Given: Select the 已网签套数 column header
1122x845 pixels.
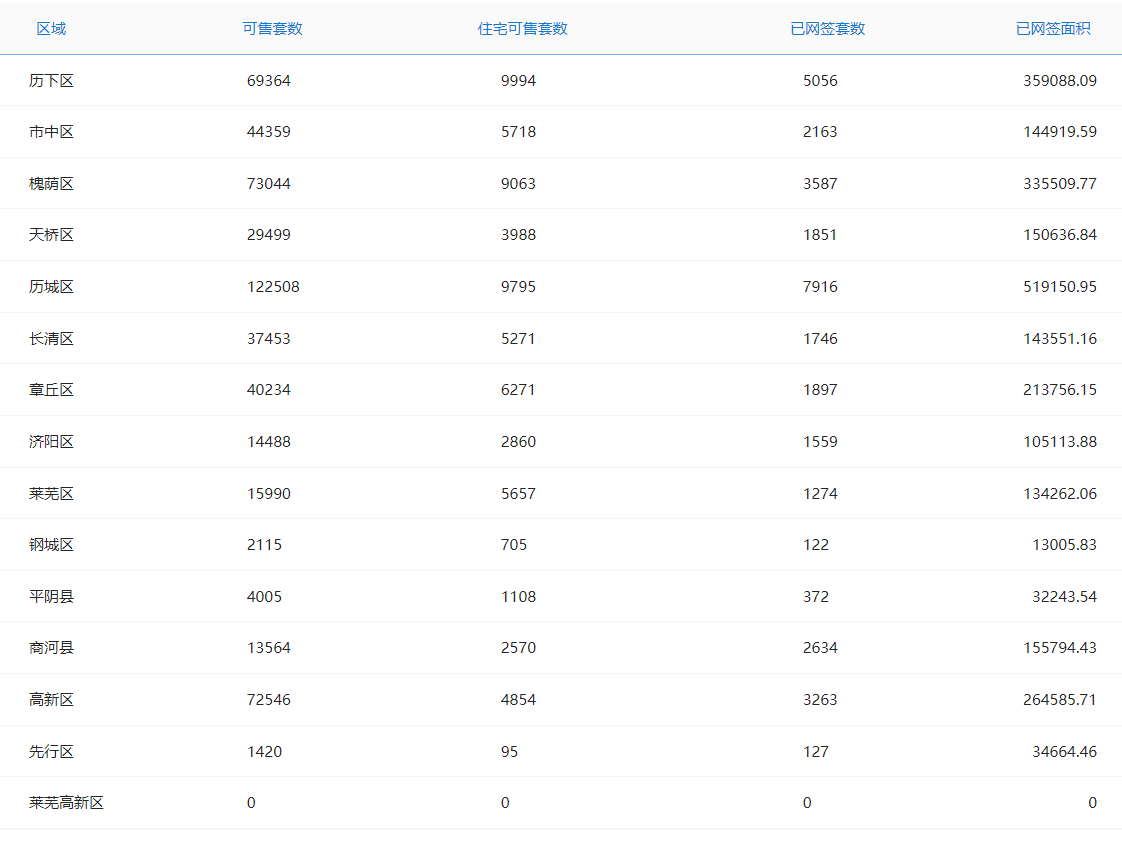Looking at the screenshot, I should point(827,29).
